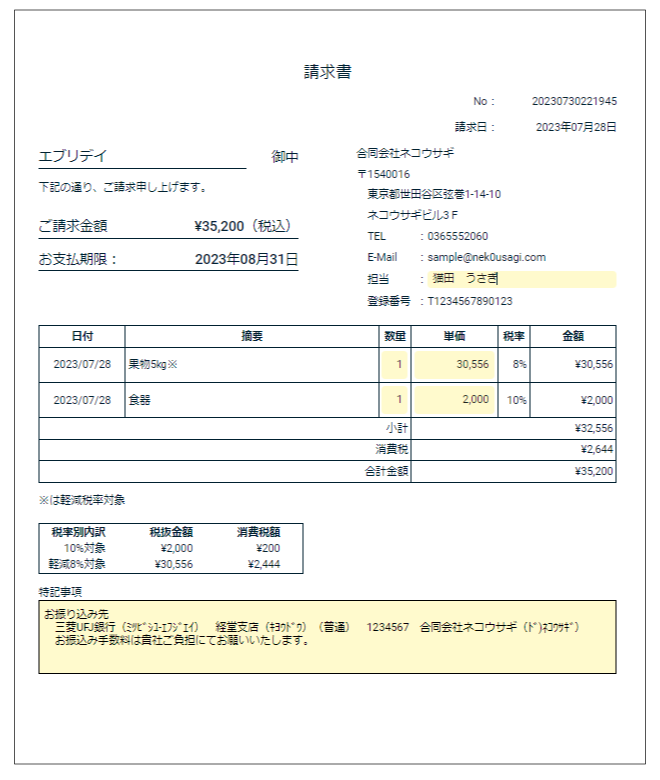
Task: Click the payment deadline 2023年08月31日
Action: [246, 260]
